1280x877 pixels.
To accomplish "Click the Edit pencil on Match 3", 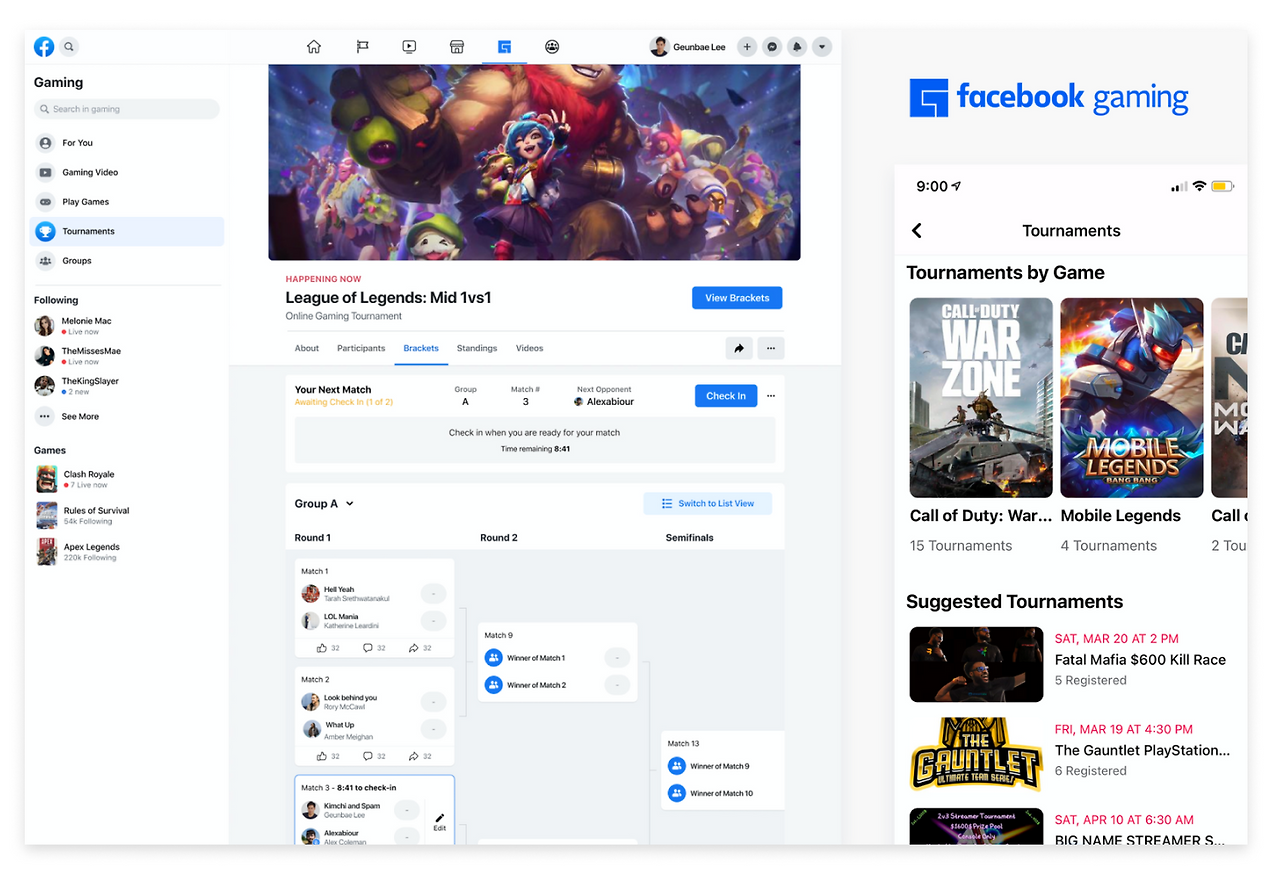I will pos(440,822).
